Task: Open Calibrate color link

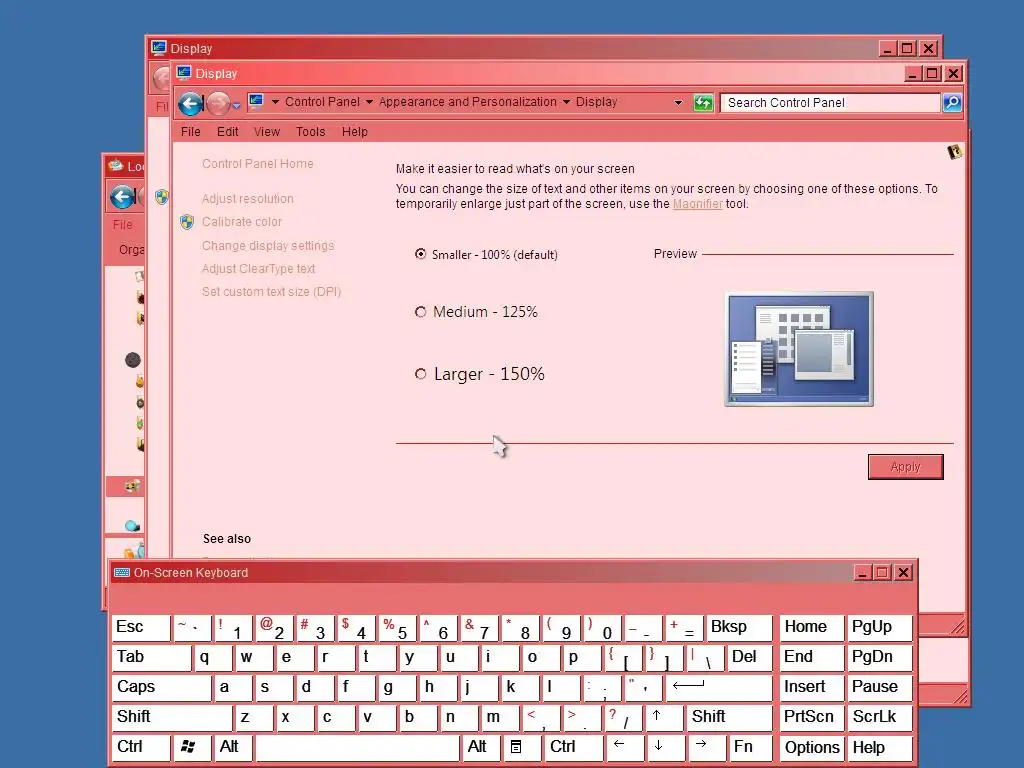Action: [242, 222]
